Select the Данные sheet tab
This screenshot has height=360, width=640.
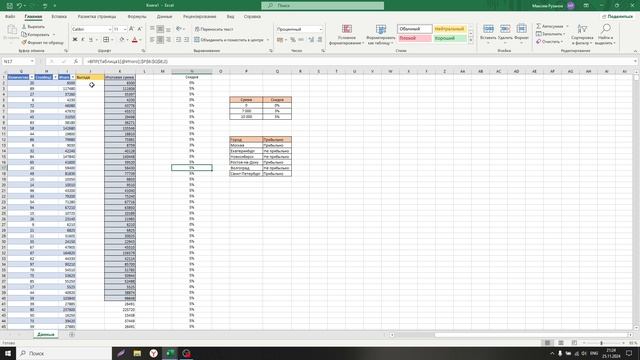[46, 334]
